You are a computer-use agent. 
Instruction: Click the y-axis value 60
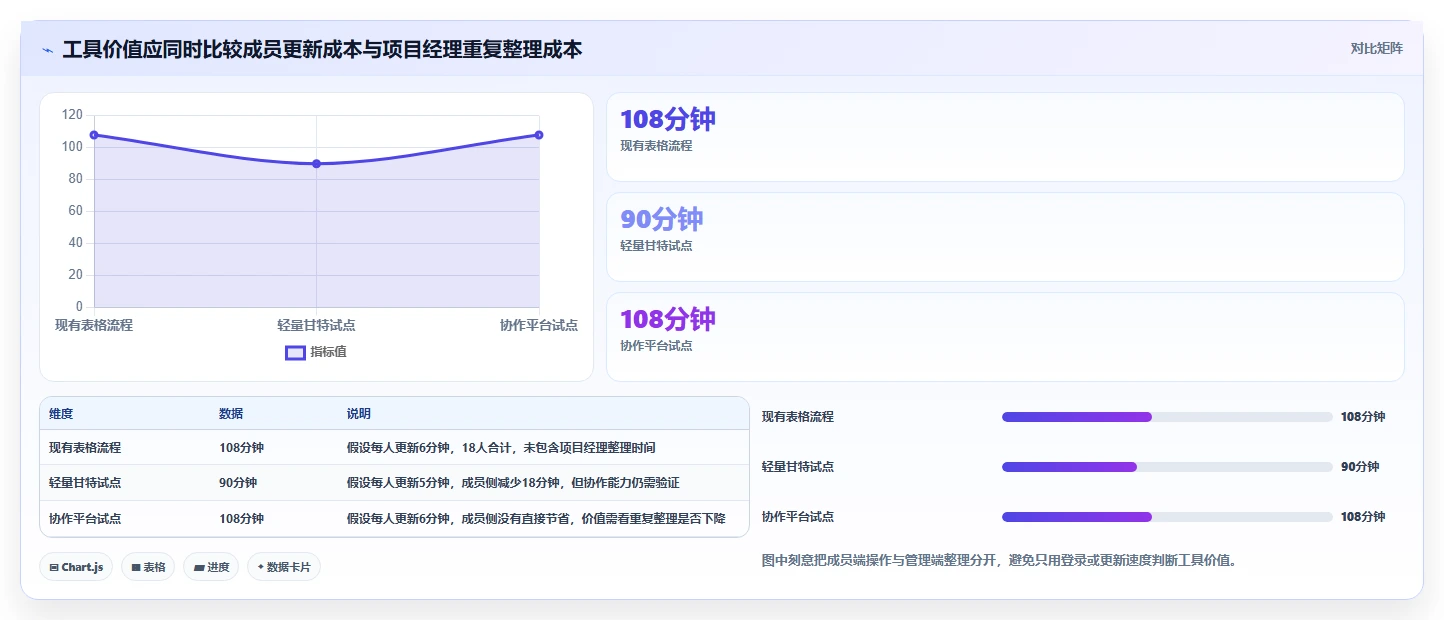point(76,211)
